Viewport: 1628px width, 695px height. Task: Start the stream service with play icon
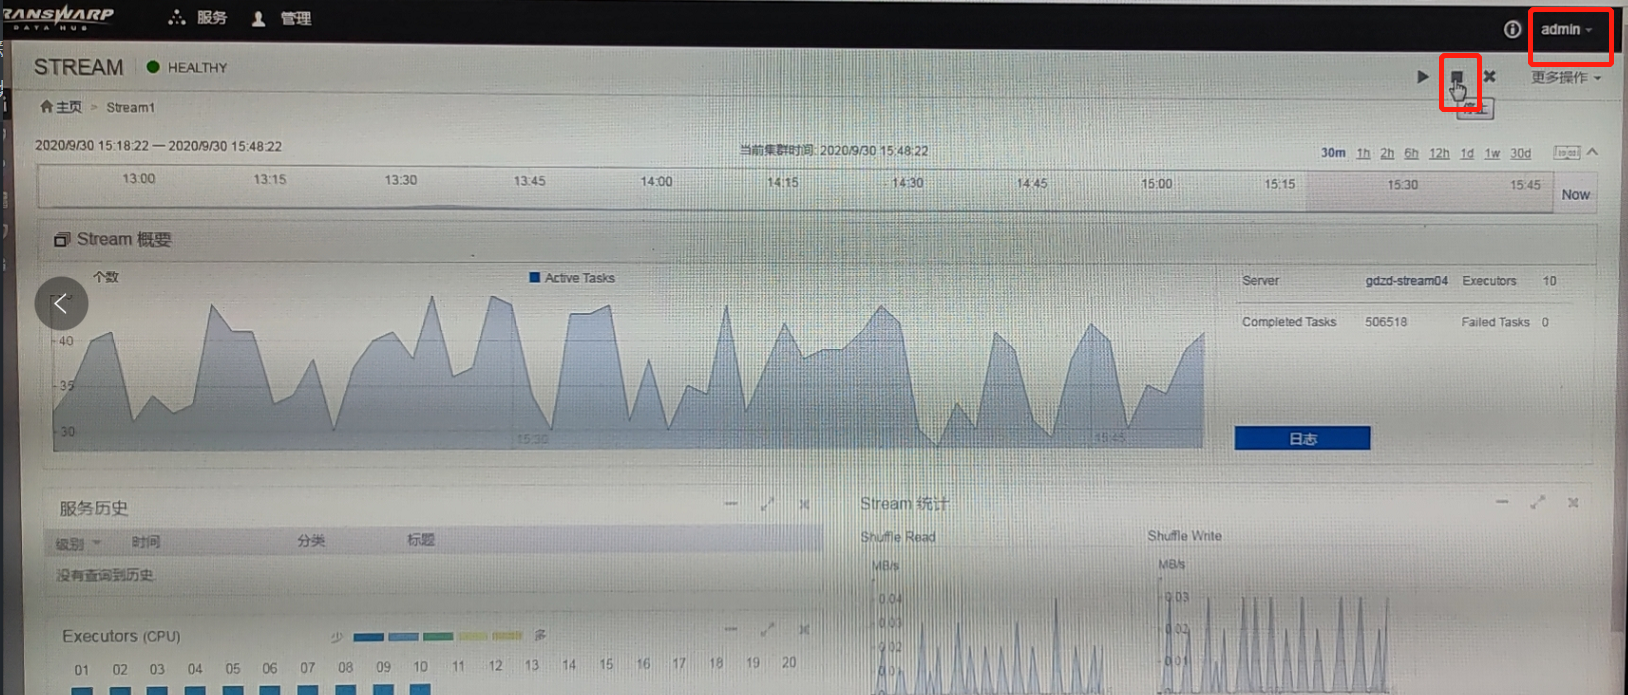1422,77
